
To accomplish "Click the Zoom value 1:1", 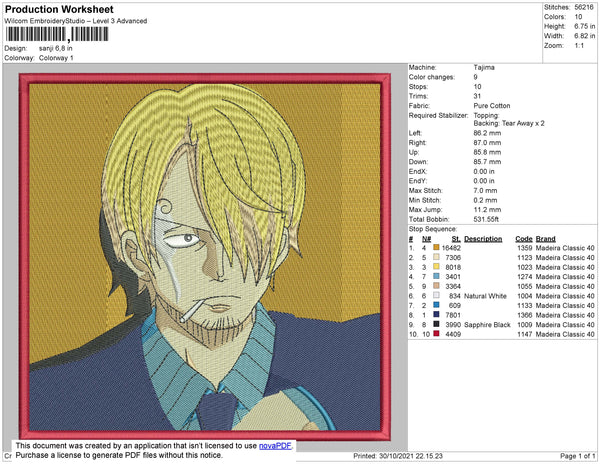I will [579, 46].
